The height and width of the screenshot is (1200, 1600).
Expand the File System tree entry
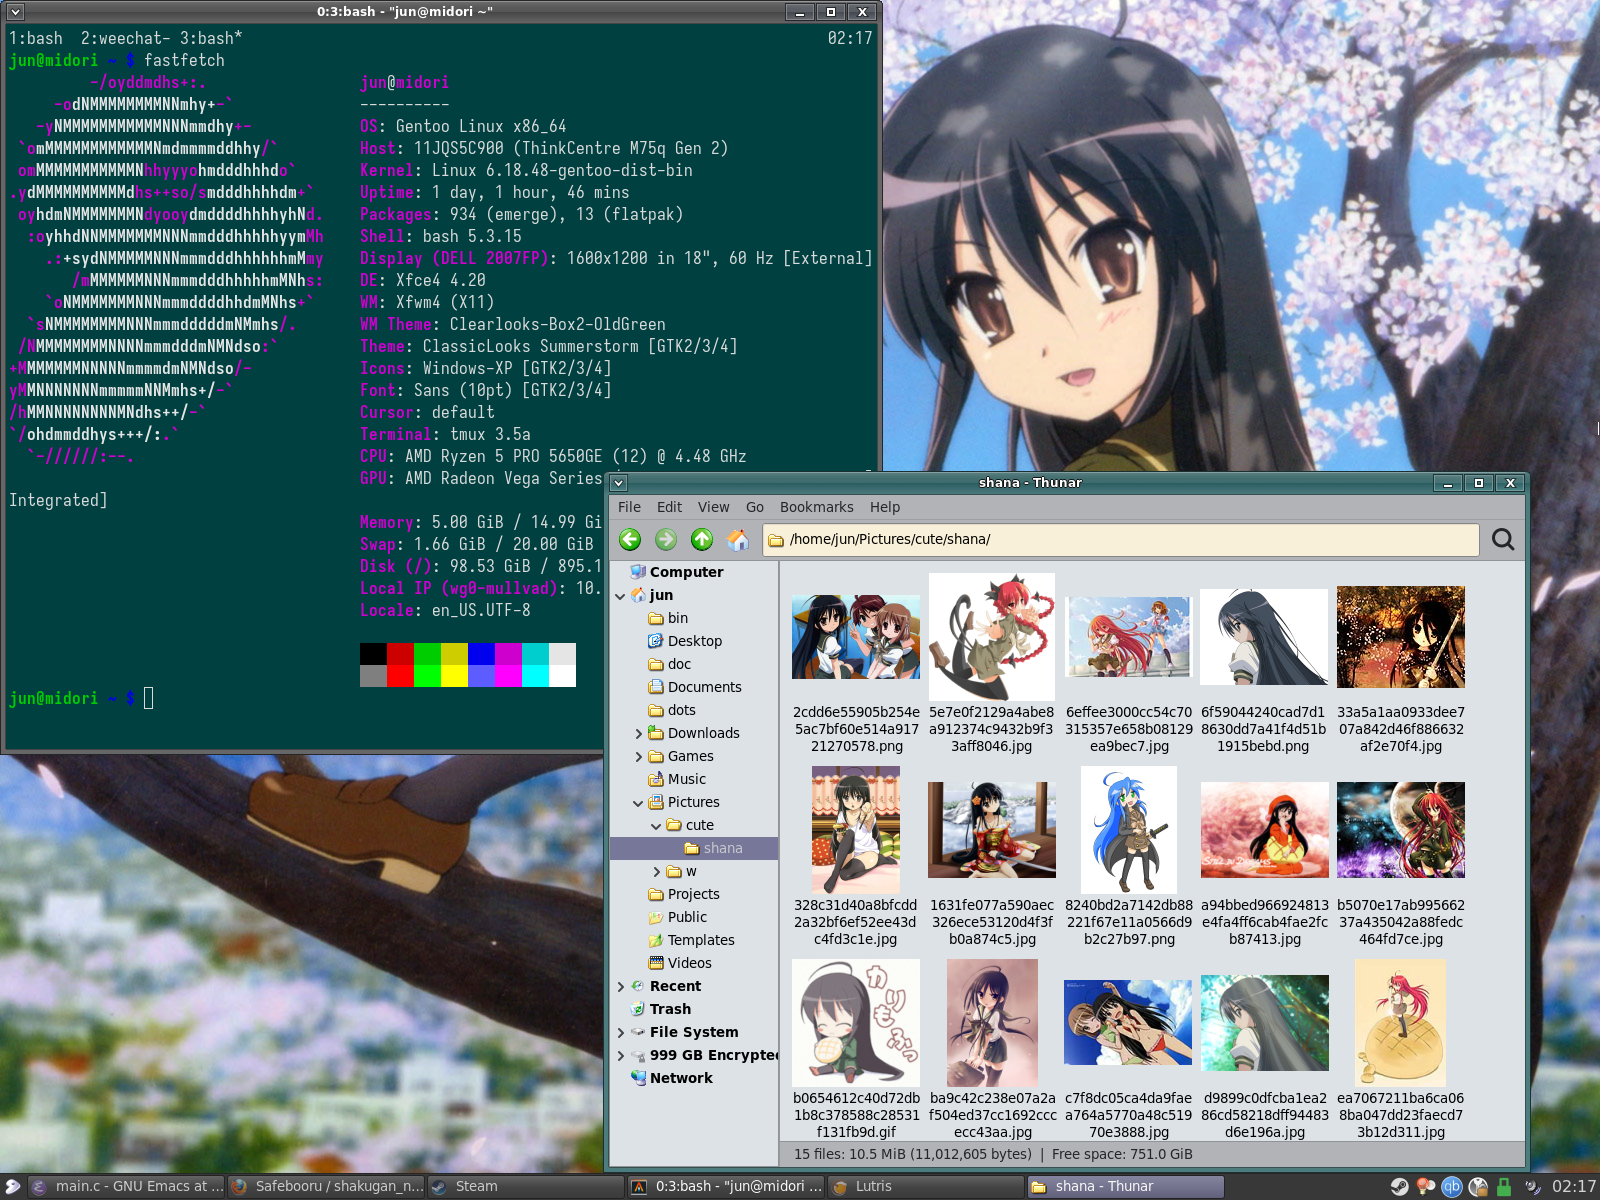coord(620,1033)
